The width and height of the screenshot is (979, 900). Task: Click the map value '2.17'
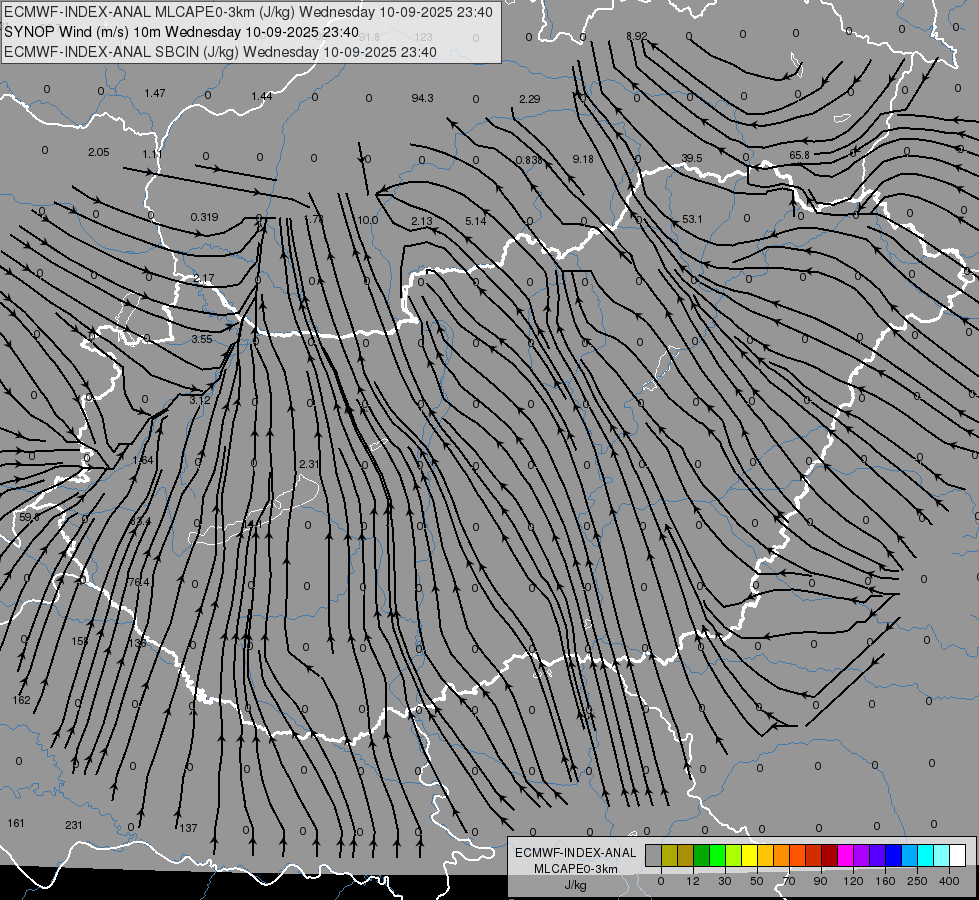coord(204,278)
